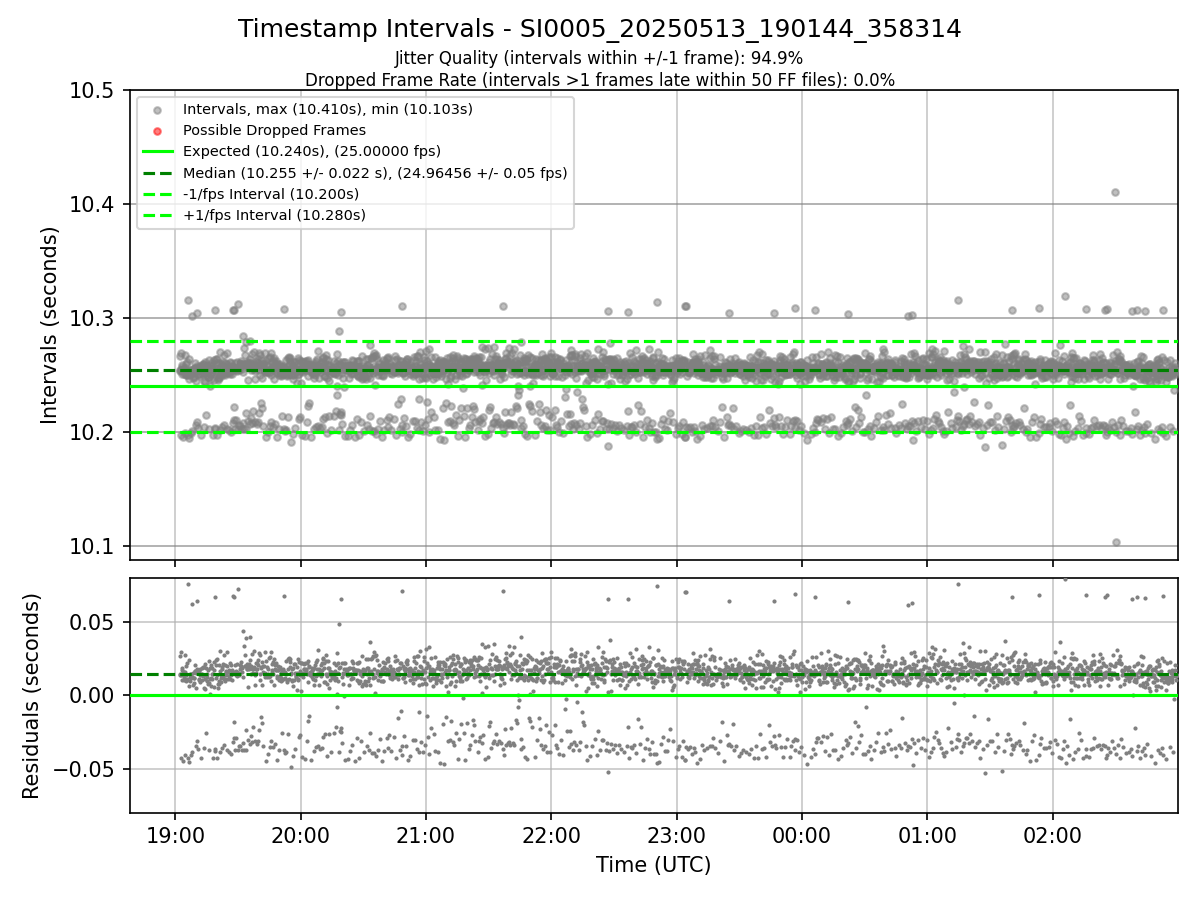Image resolution: width=1200 pixels, height=900 pixels.
Task: Click the '20:00' time tick label
Action: pos(301,836)
